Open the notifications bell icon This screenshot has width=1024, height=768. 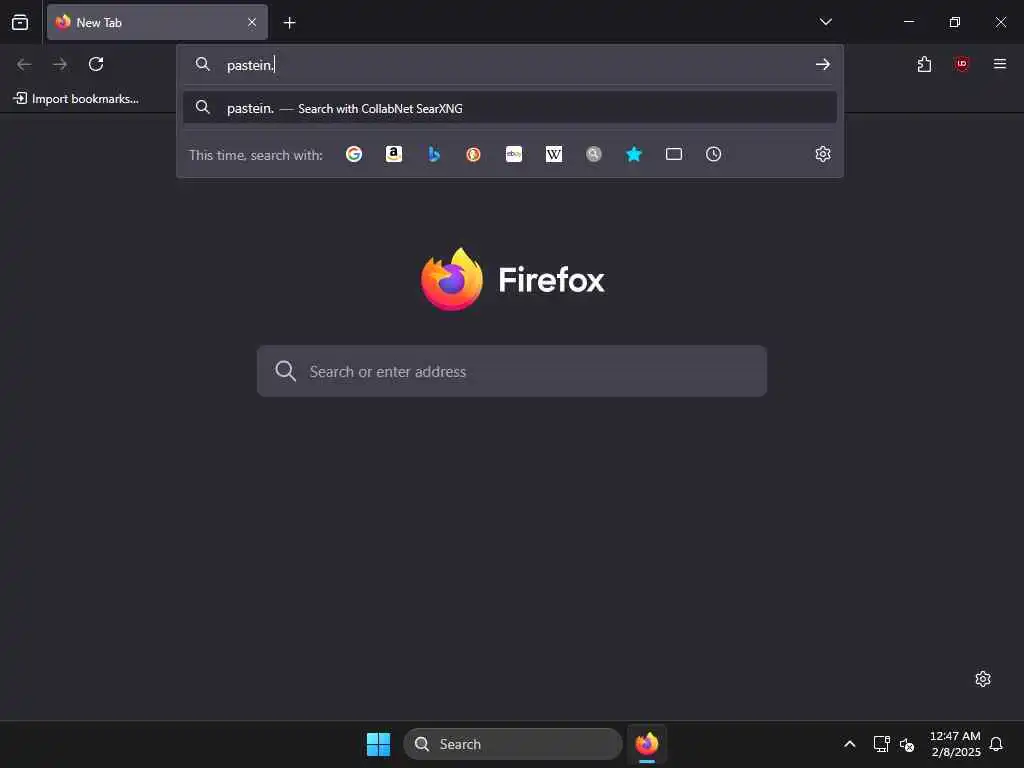[996, 744]
